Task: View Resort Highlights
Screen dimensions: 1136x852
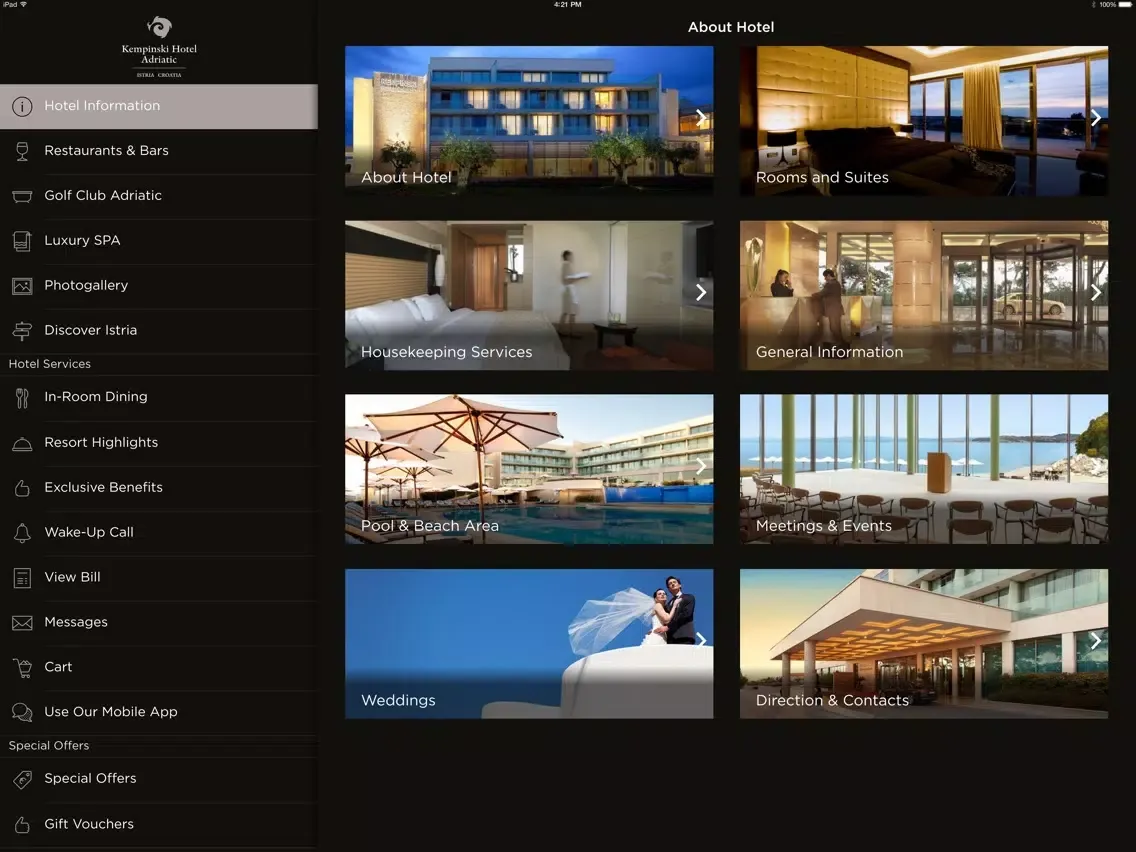Action: pyautogui.click(x=159, y=443)
